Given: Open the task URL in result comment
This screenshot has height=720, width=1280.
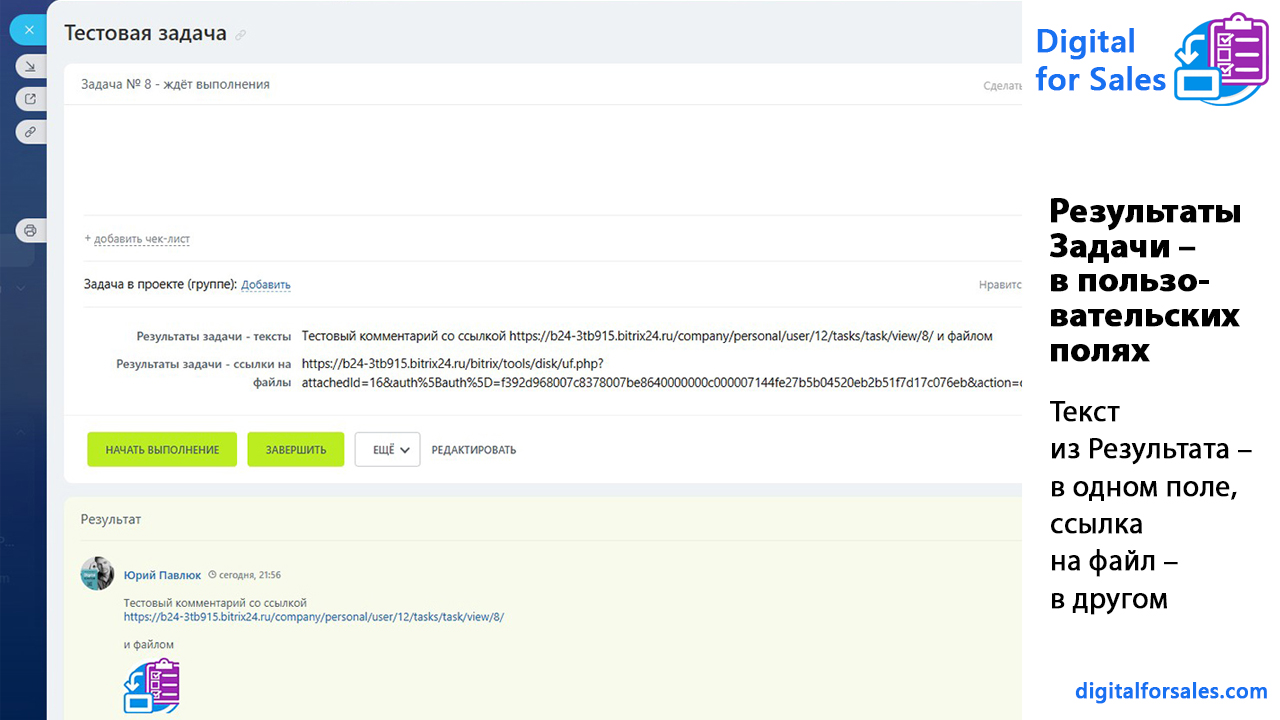Looking at the screenshot, I should [314, 617].
